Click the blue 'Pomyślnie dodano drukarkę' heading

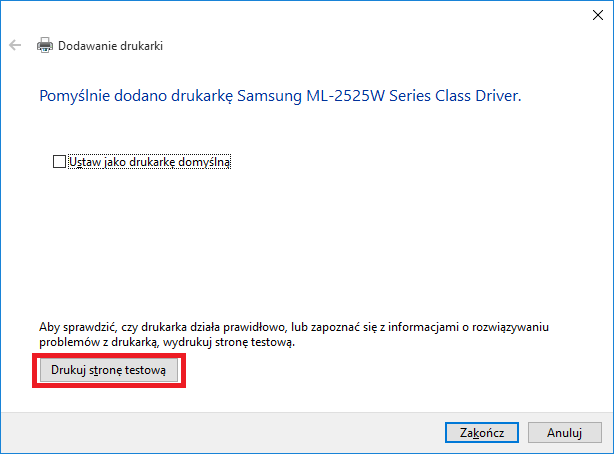pyautogui.click(x=280, y=96)
